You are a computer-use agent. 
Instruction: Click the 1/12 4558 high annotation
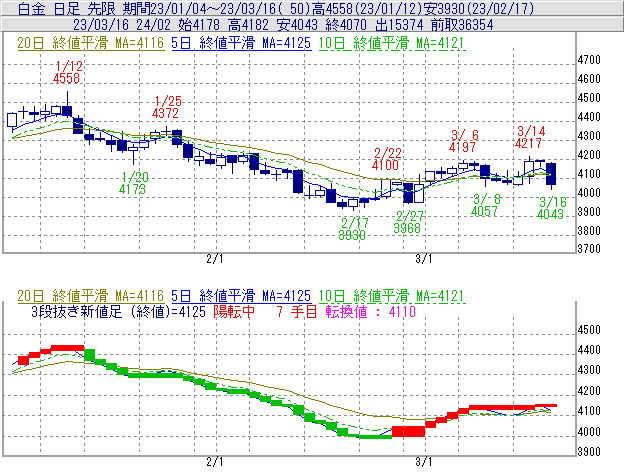[67, 72]
